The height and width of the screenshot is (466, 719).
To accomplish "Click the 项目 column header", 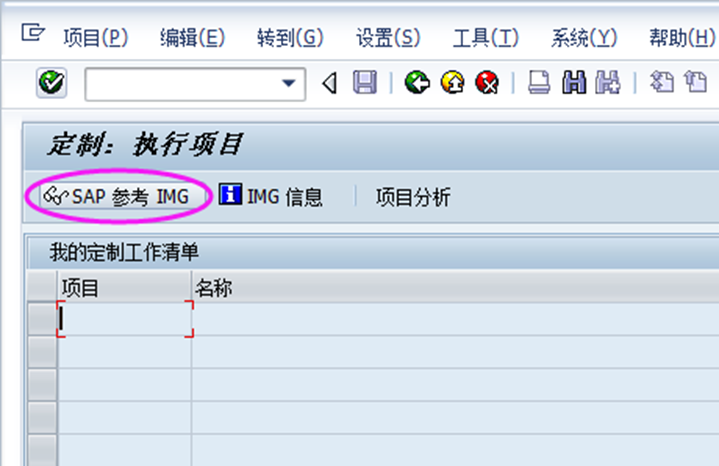I will coord(124,288).
